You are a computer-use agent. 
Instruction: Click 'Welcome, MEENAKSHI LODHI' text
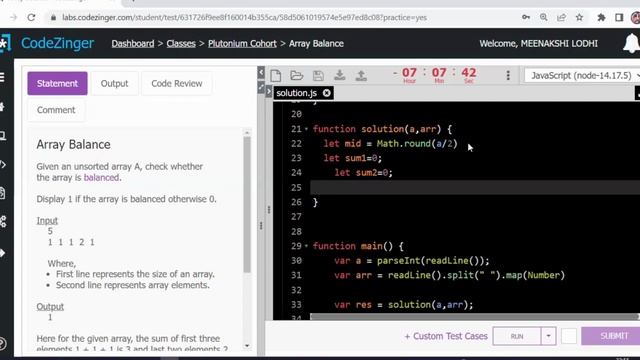538,44
